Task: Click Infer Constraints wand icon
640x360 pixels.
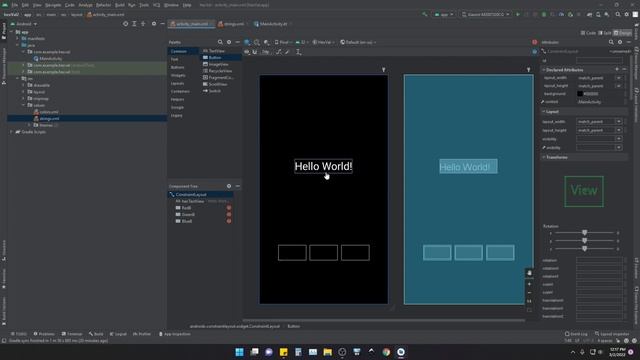Action: [287, 52]
